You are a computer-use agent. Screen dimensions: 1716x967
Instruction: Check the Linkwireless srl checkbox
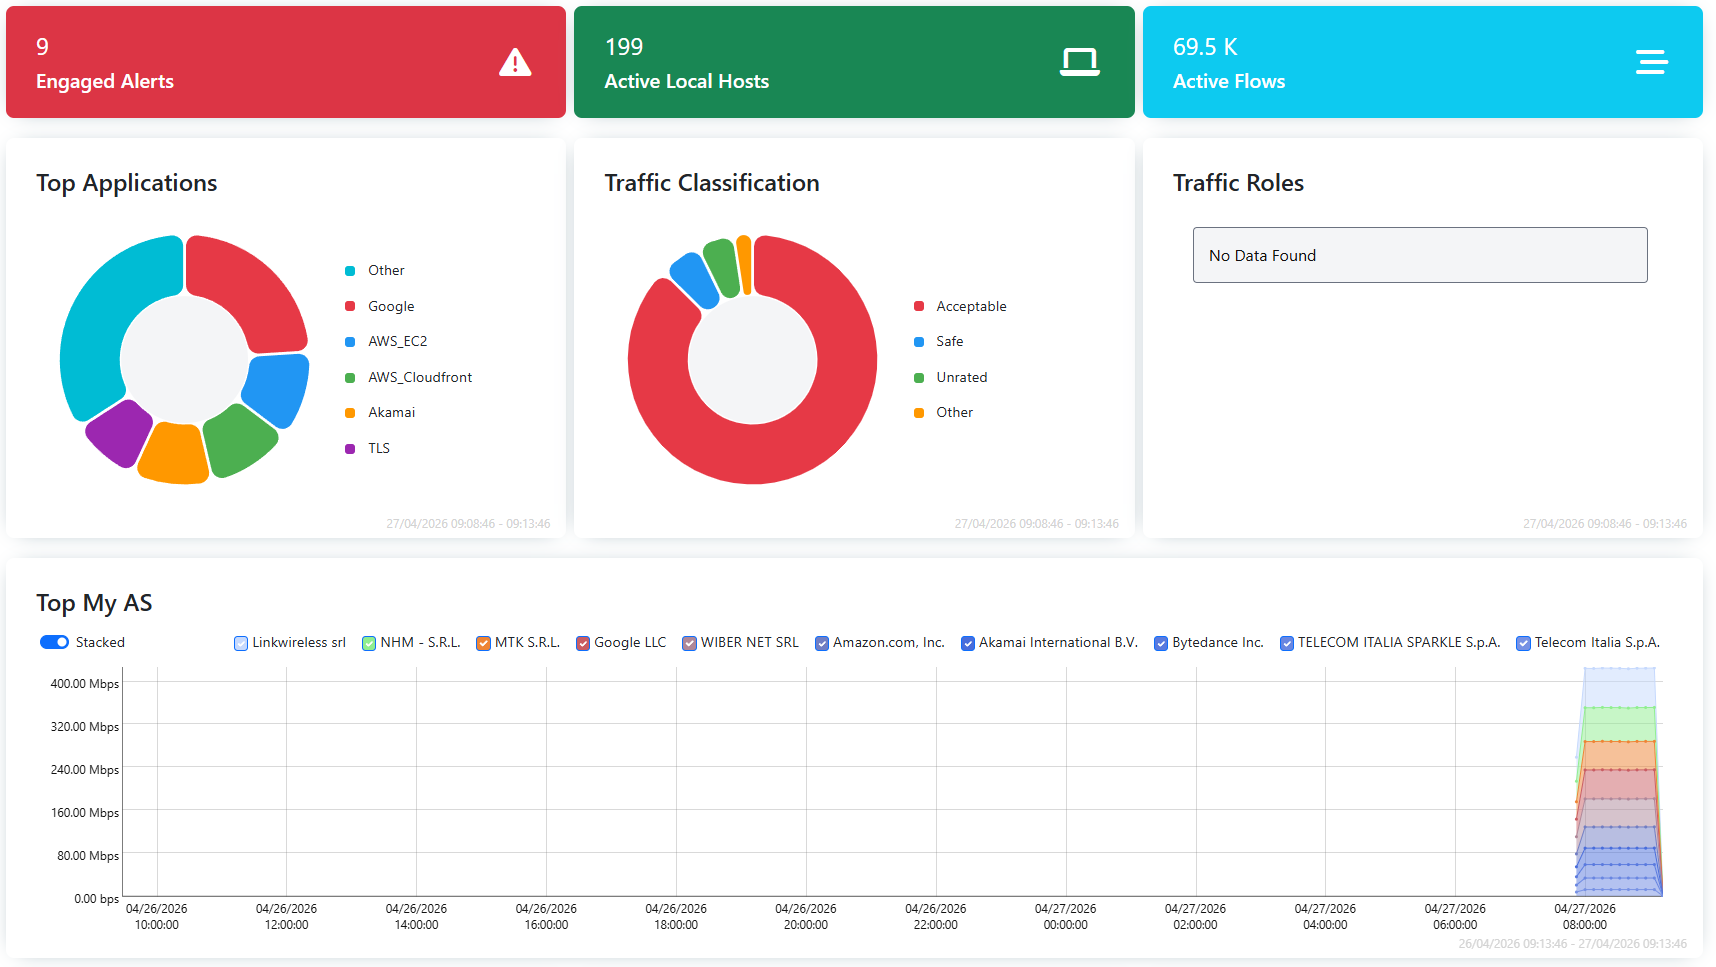pos(240,643)
